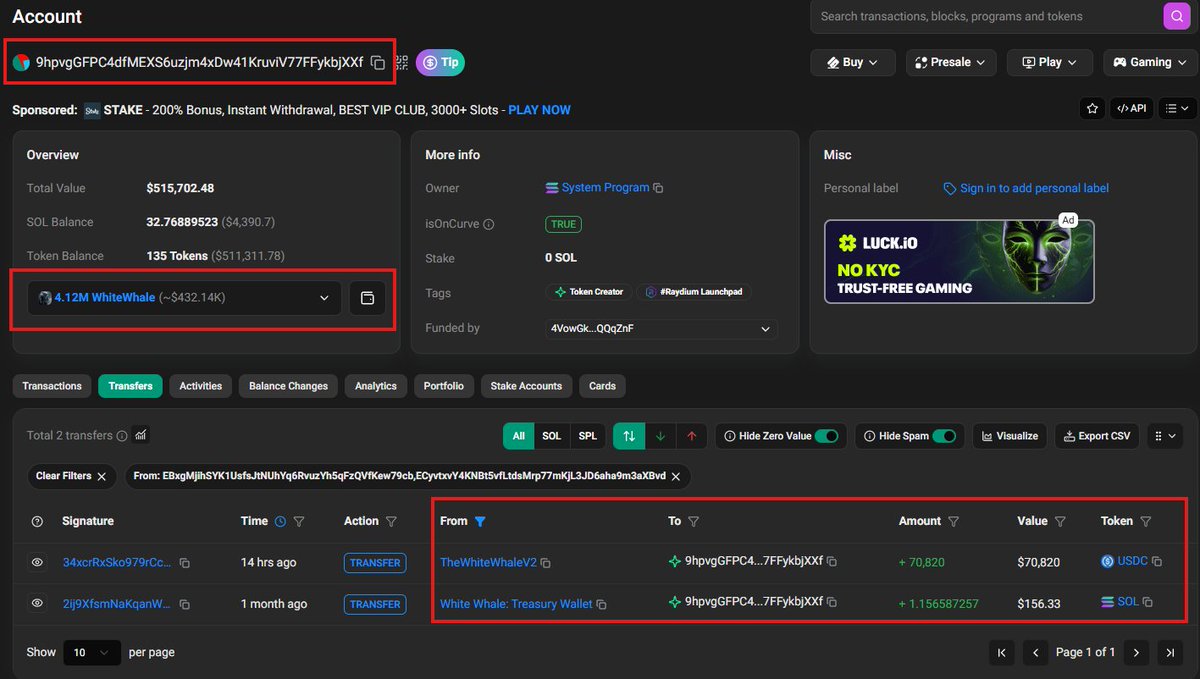Select the All transfer type filter
1200x679 pixels.
point(518,436)
